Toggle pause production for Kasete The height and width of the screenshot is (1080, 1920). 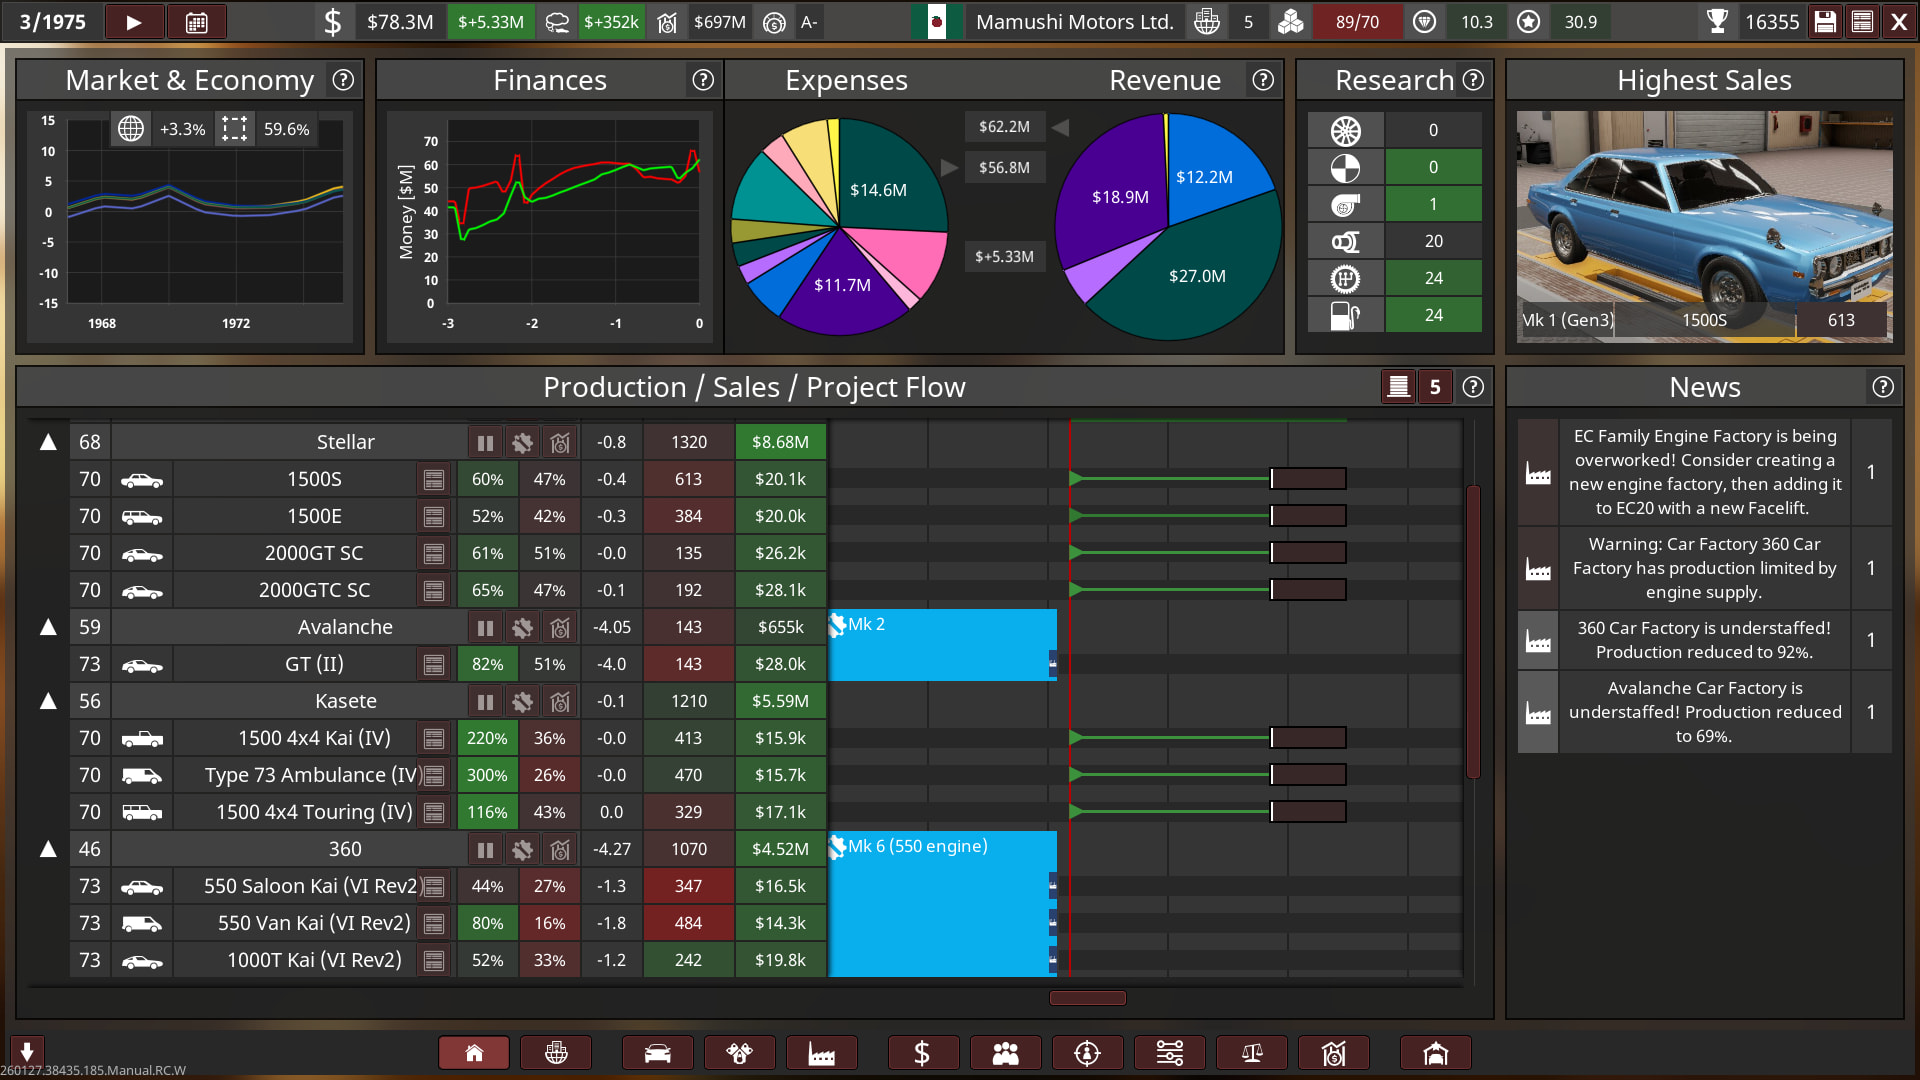(x=485, y=701)
